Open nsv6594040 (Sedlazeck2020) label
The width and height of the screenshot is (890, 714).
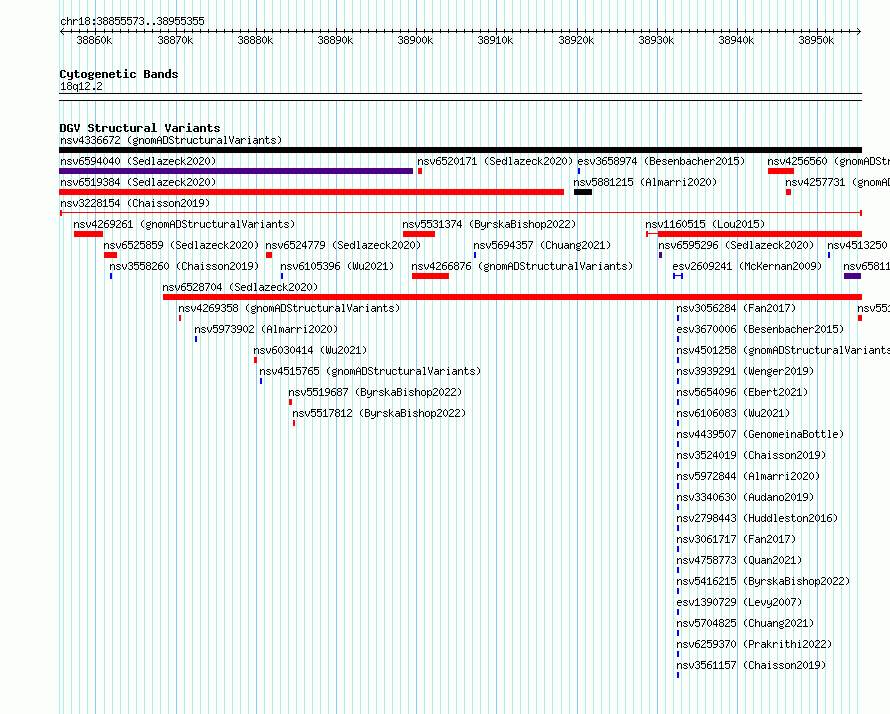pyautogui.click(x=138, y=161)
